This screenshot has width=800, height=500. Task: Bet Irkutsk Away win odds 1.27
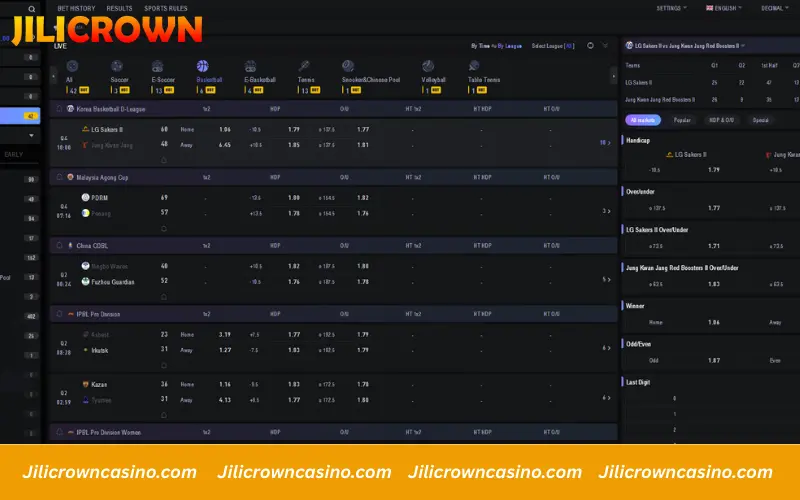click(x=224, y=350)
